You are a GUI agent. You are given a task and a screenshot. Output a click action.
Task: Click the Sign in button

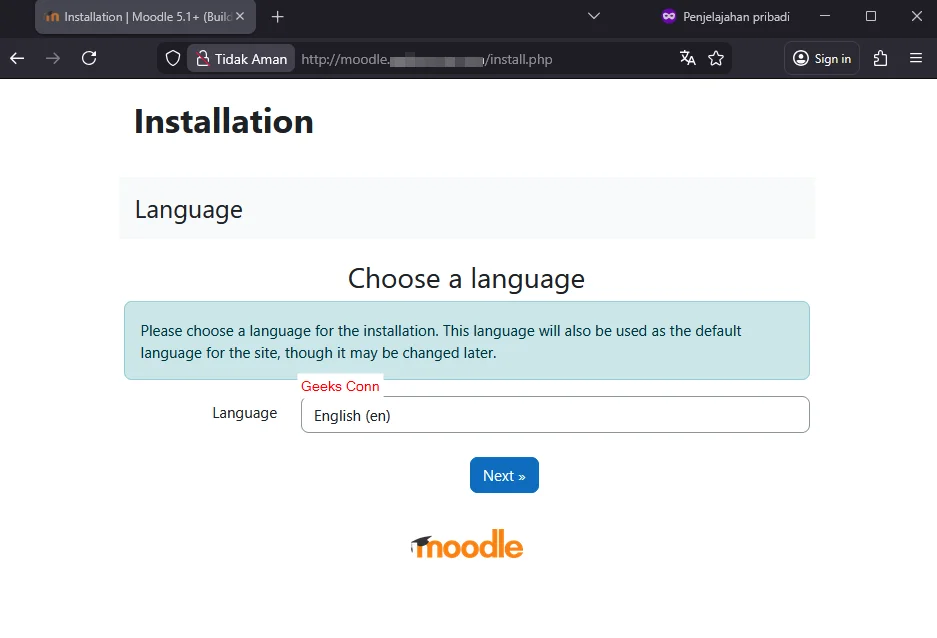click(x=821, y=58)
